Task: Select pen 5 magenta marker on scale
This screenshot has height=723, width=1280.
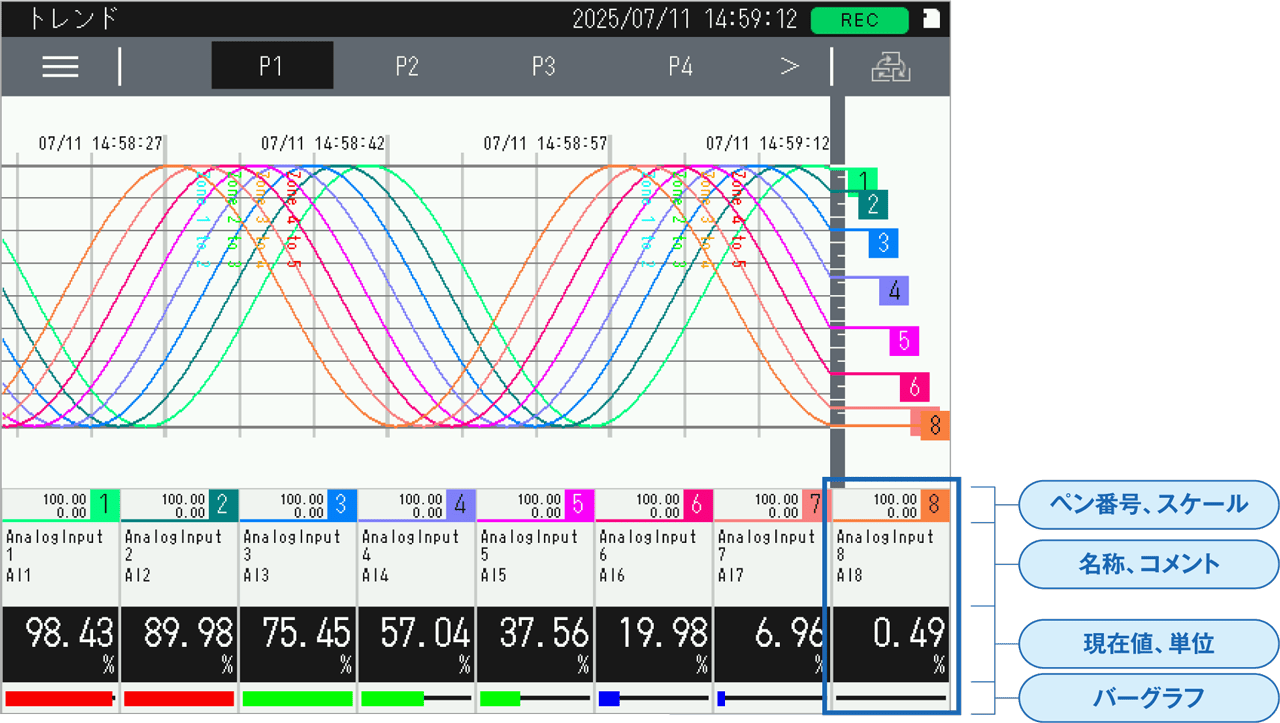Action: (x=903, y=341)
